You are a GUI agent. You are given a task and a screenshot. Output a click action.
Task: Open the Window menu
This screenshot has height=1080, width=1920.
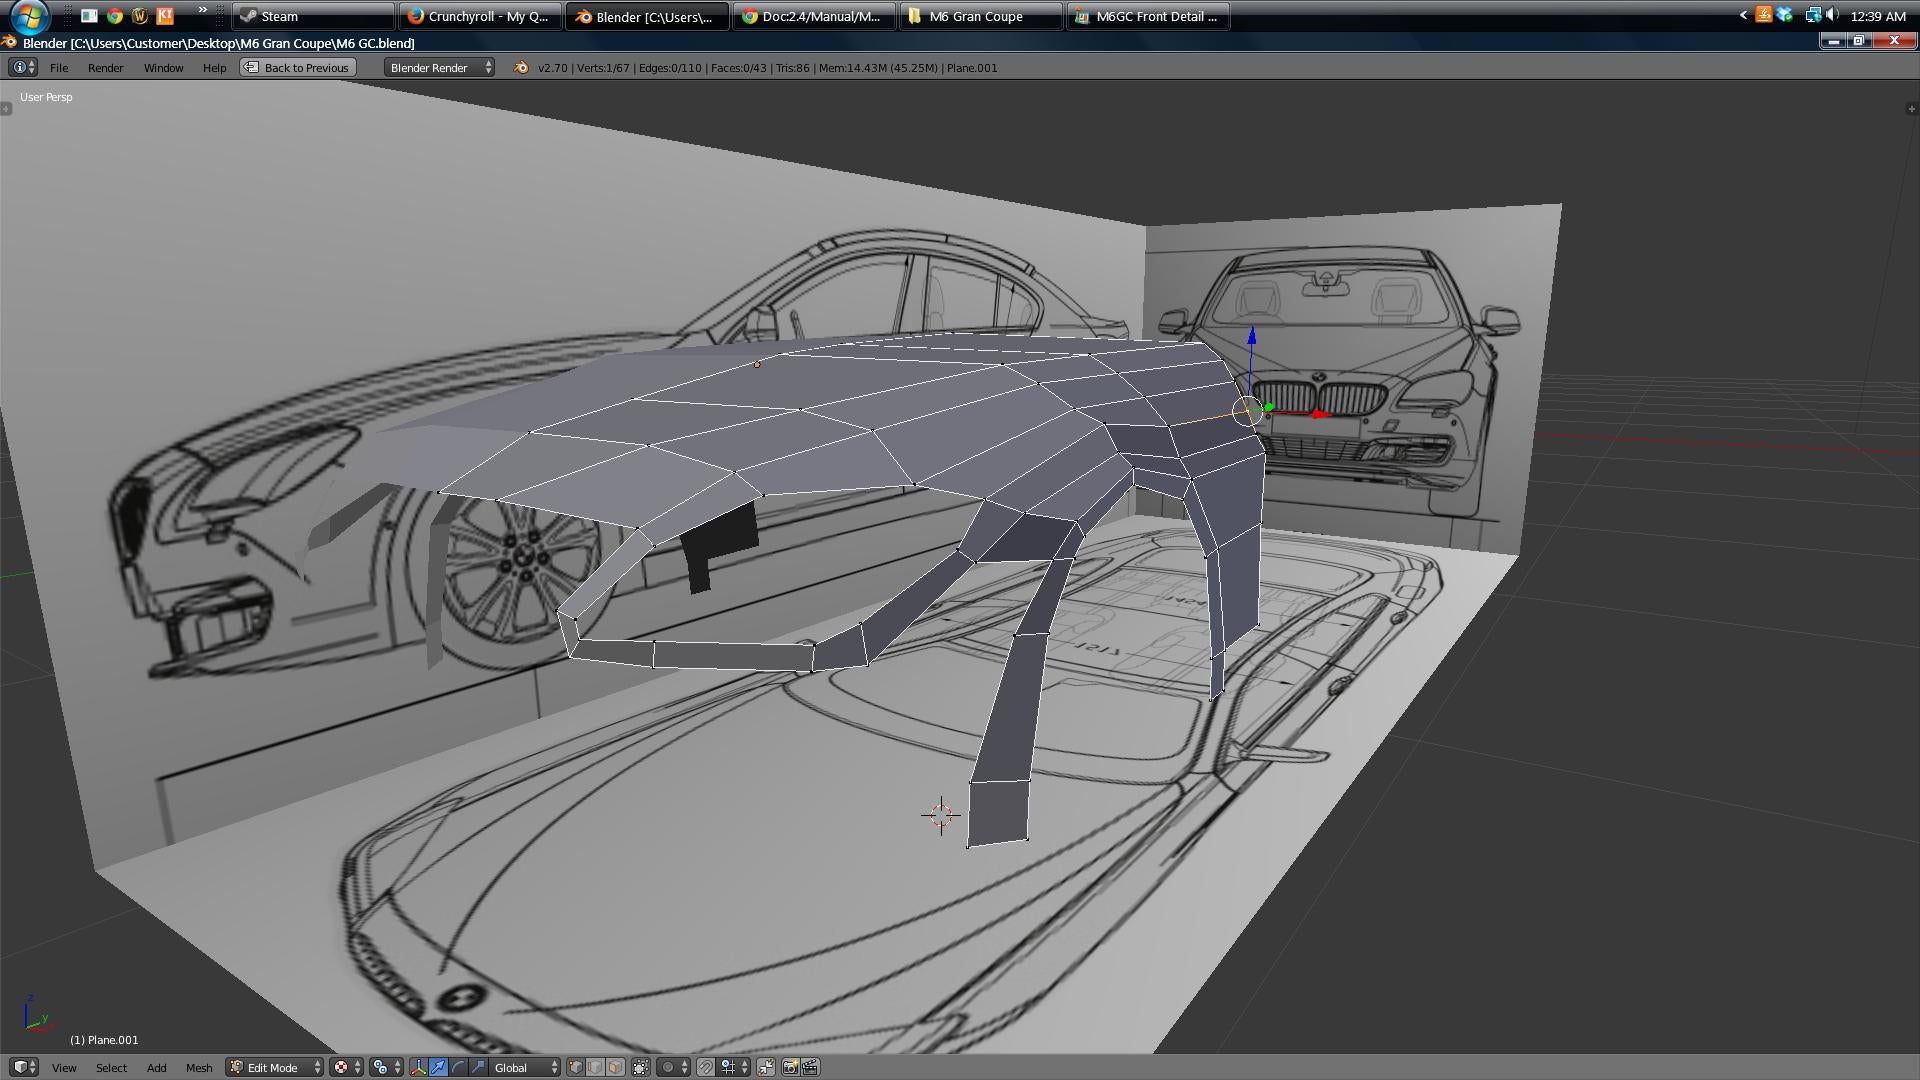pos(163,67)
